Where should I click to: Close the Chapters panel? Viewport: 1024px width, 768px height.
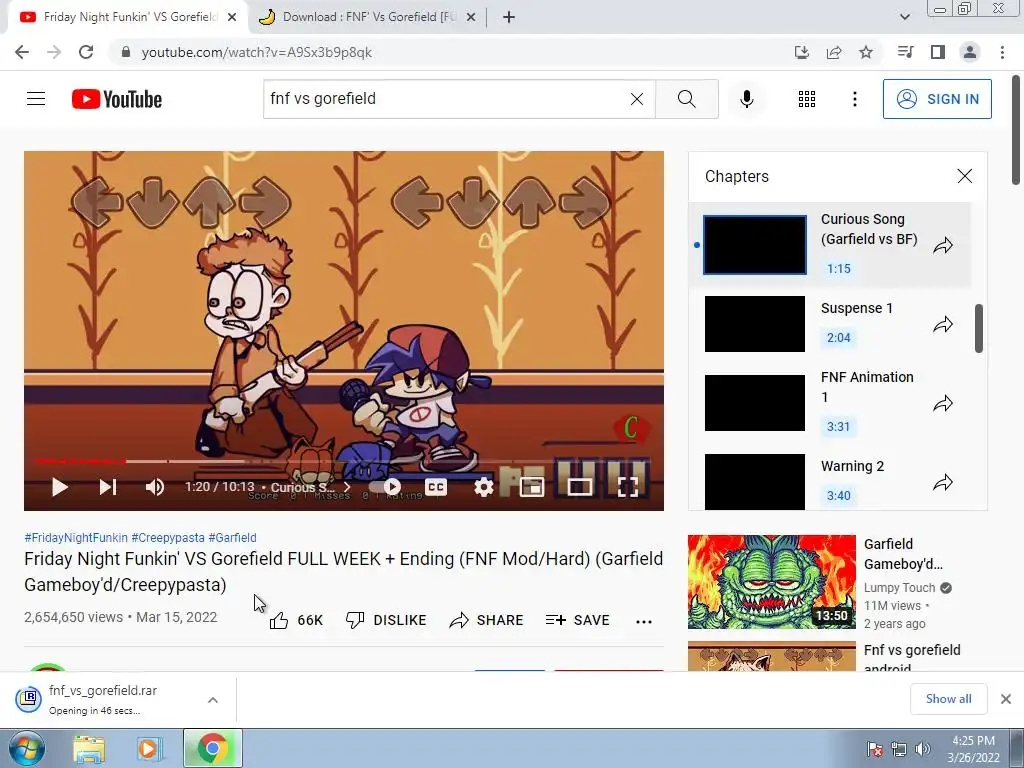pos(965,176)
